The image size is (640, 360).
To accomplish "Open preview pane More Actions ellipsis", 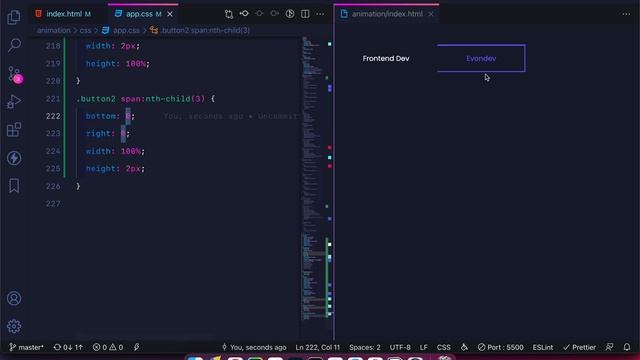I will click(x=626, y=14).
